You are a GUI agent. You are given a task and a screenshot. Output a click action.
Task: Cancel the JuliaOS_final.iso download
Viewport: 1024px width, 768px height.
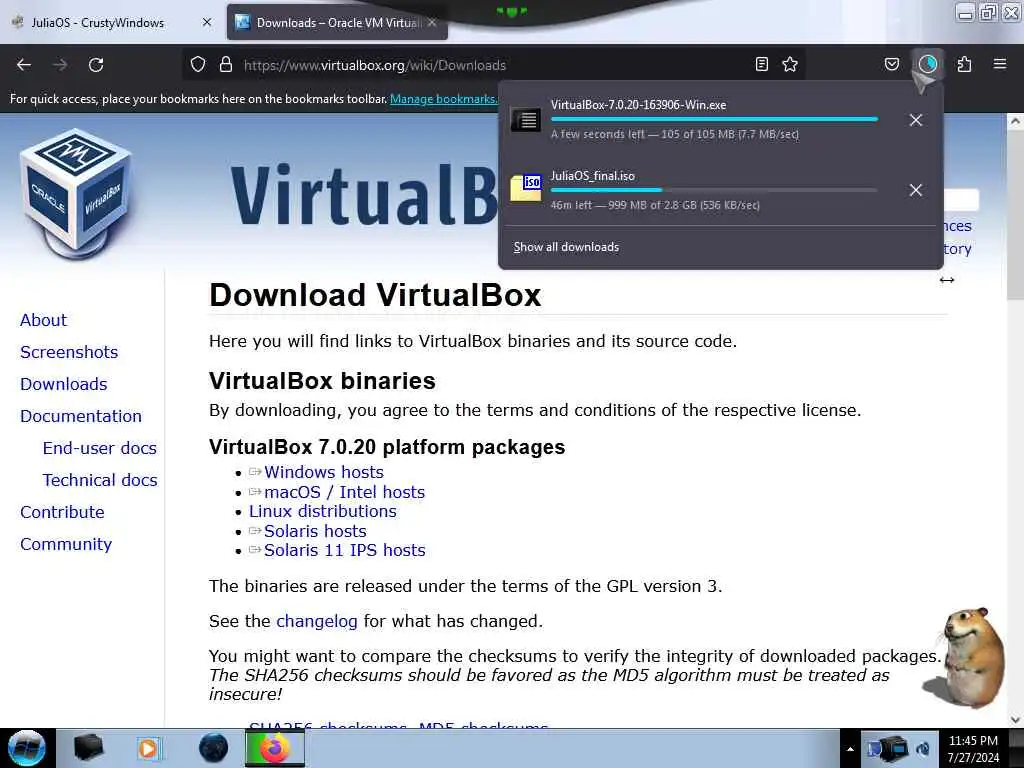tap(916, 190)
